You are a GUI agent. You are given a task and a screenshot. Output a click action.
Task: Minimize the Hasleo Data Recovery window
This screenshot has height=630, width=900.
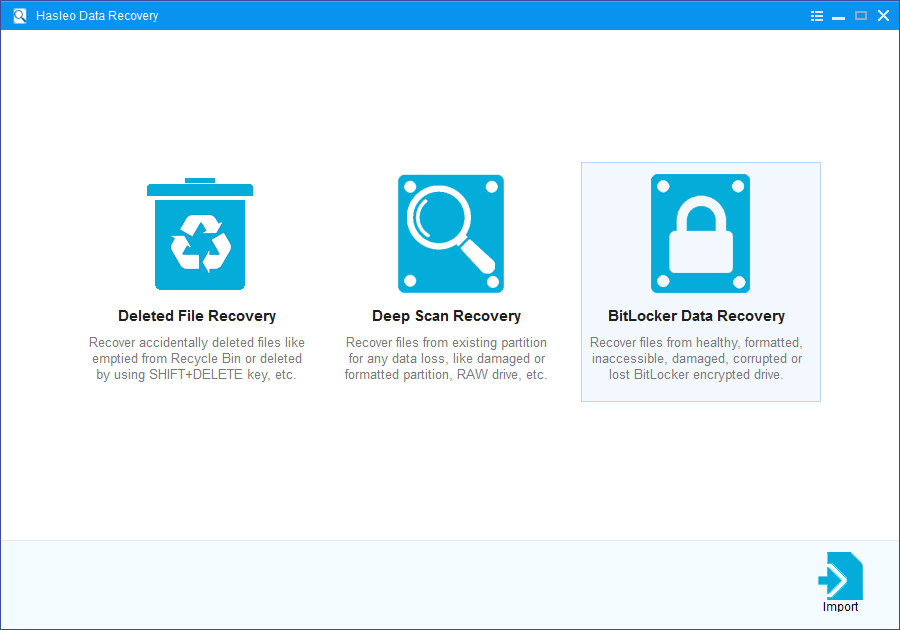pos(839,17)
